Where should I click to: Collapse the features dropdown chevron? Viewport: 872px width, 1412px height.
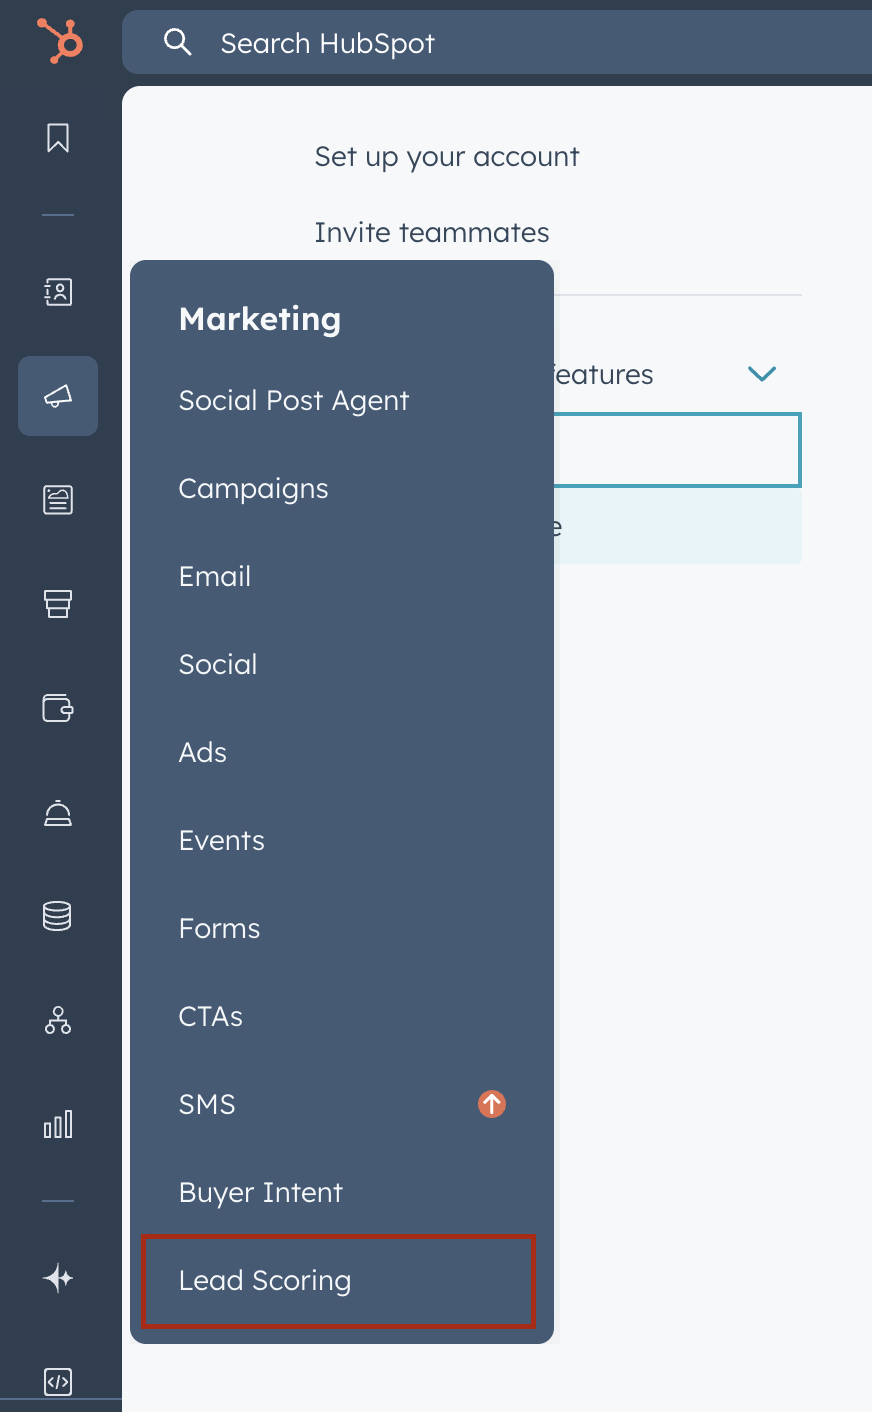tap(761, 374)
